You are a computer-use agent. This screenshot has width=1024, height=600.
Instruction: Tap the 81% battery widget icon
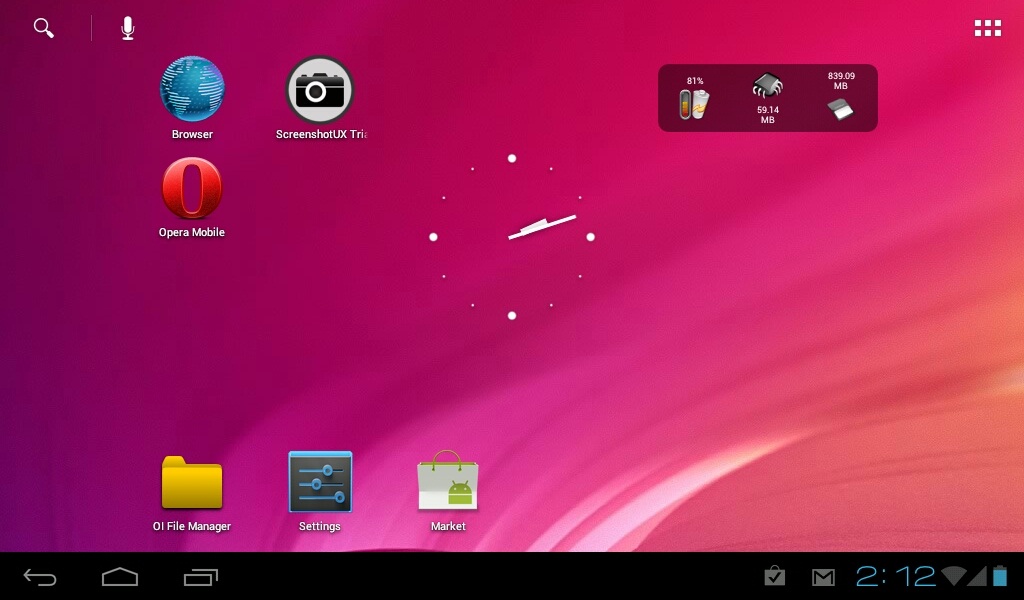click(694, 104)
